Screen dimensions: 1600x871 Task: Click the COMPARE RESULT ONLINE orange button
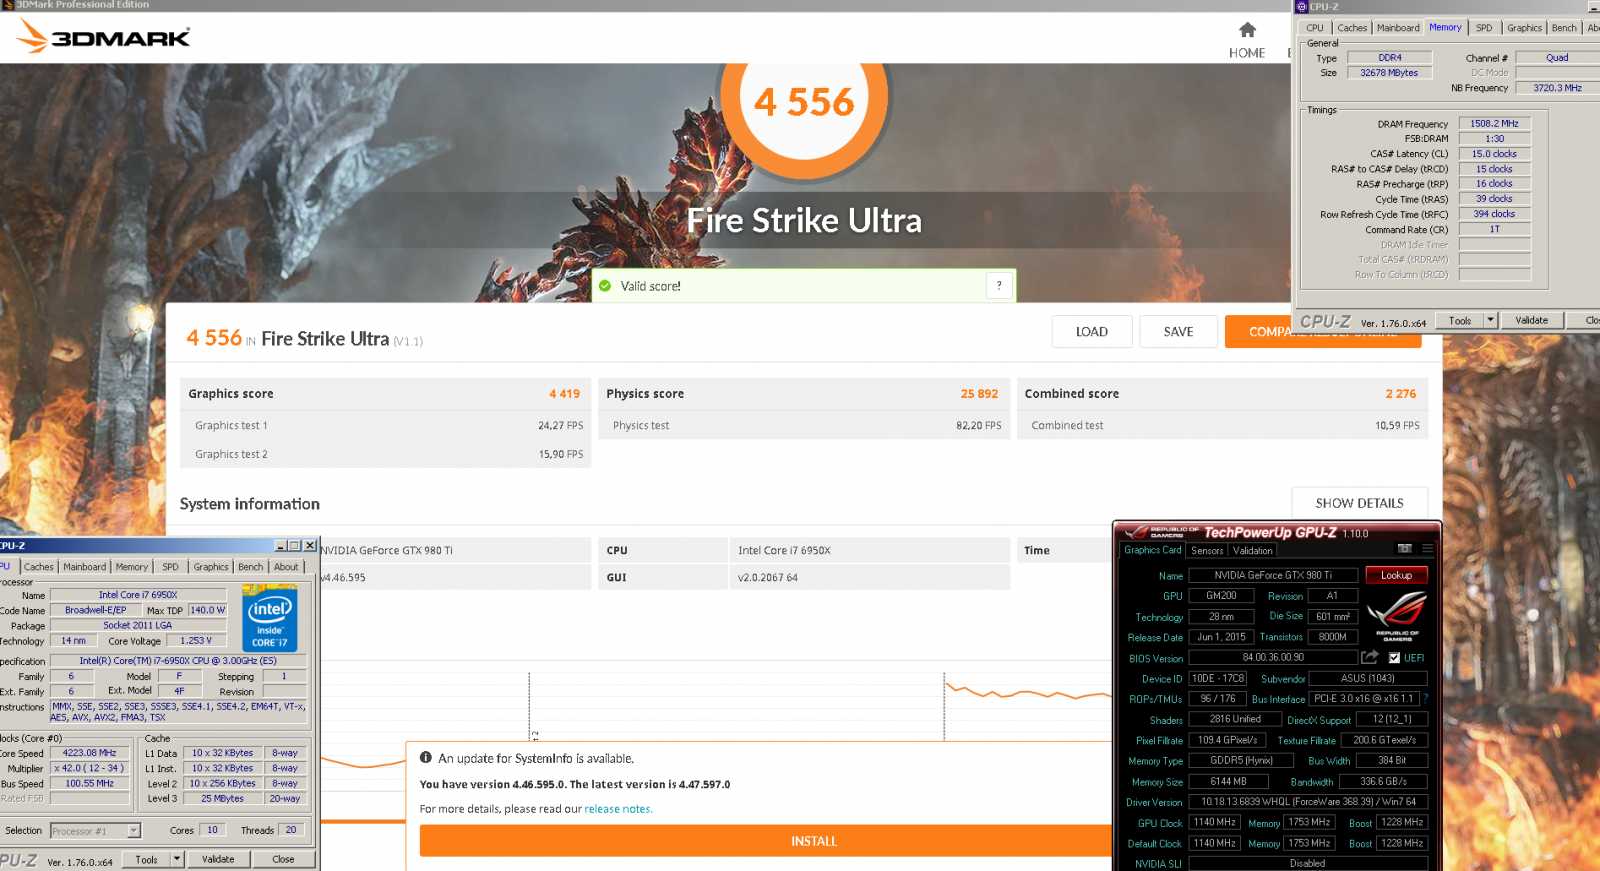(1323, 332)
